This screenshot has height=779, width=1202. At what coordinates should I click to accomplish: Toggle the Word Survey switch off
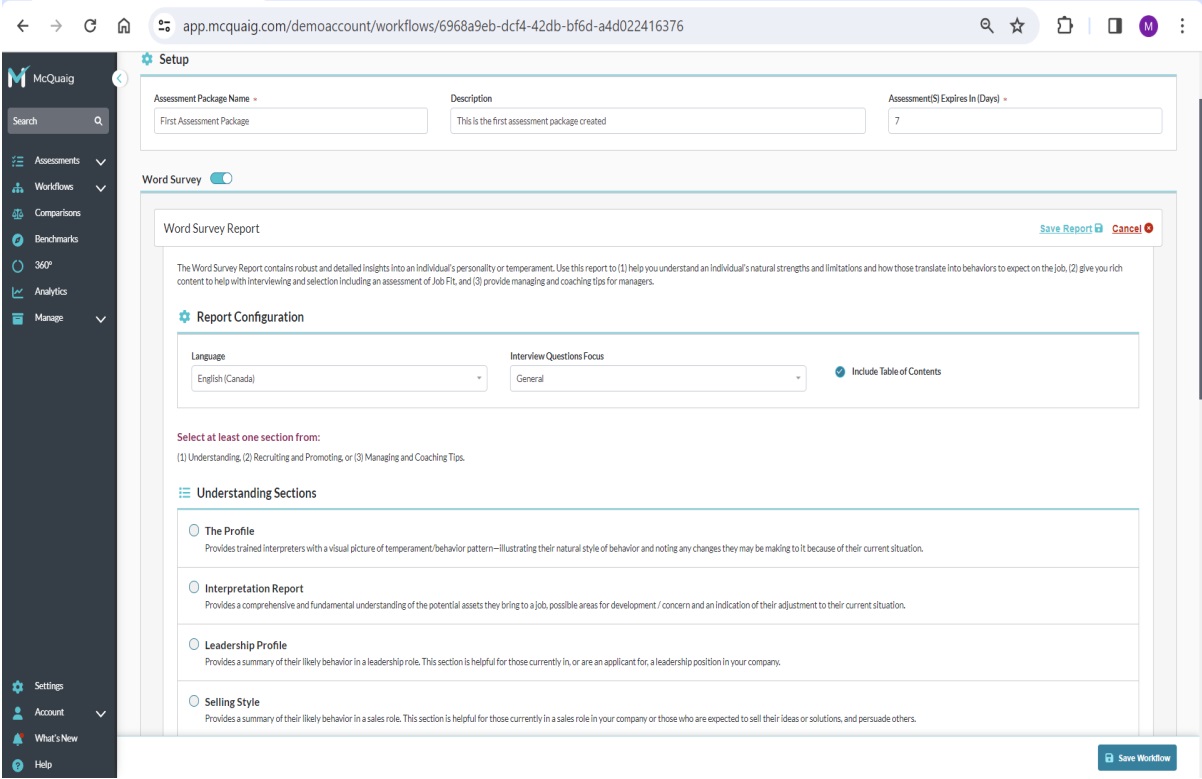pos(221,179)
